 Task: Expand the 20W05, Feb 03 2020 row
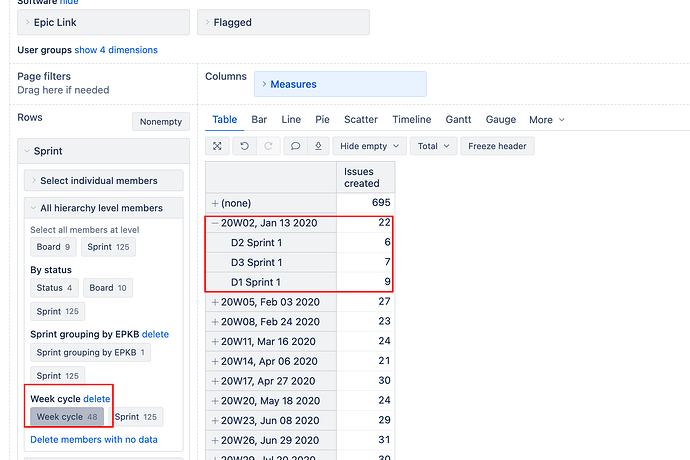point(215,302)
